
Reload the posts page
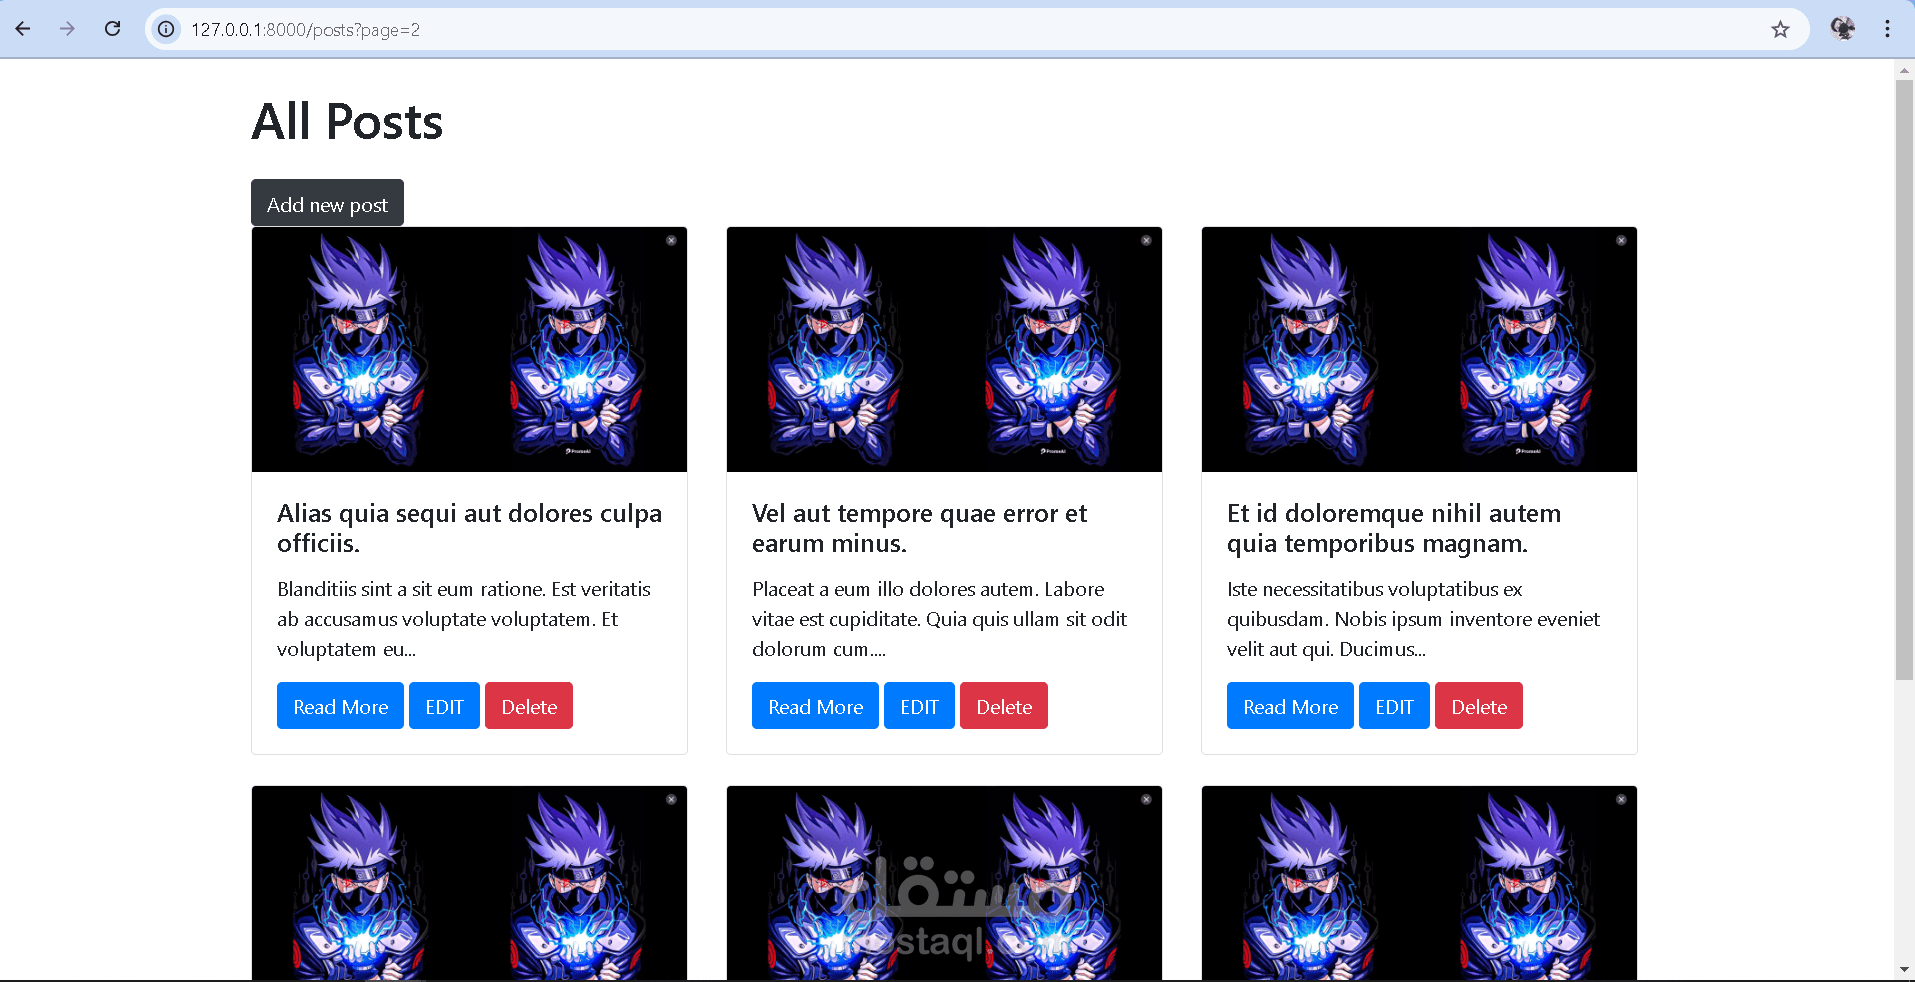112,29
